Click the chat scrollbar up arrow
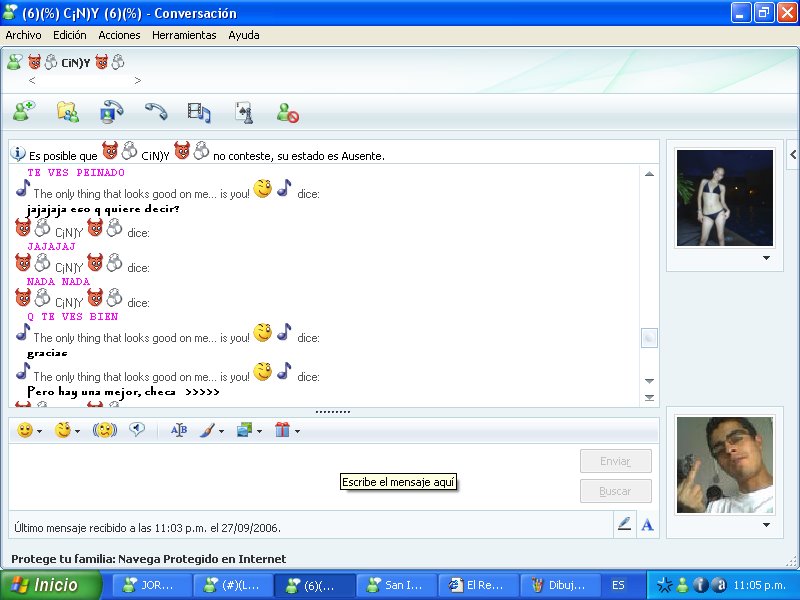Image resolution: width=800 pixels, height=600 pixels. click(x=649, y=174)
